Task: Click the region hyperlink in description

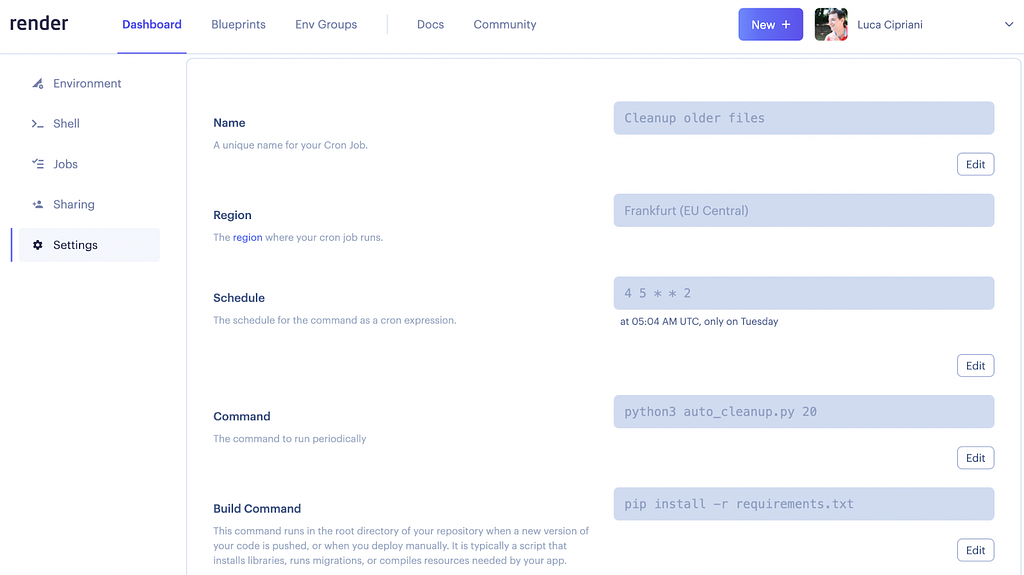Action: (x=248, y=237)
